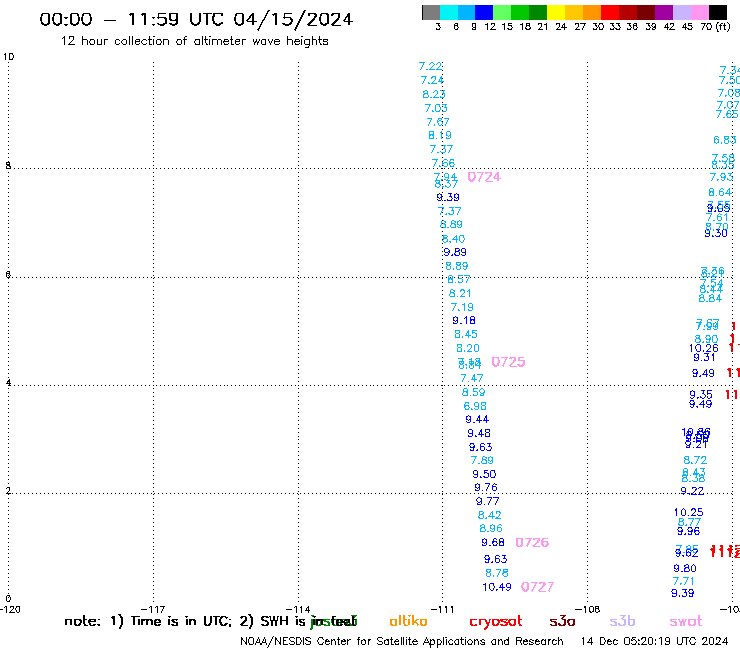The image size is (740, 650).
Task: Click the wave height value 8.78
Action: click(x=497, y=573)
